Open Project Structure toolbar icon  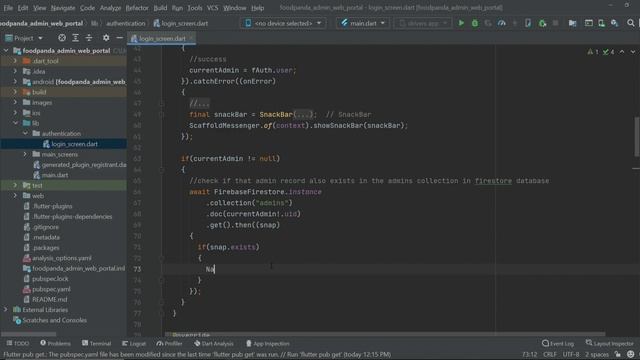(x=573, y=23)
